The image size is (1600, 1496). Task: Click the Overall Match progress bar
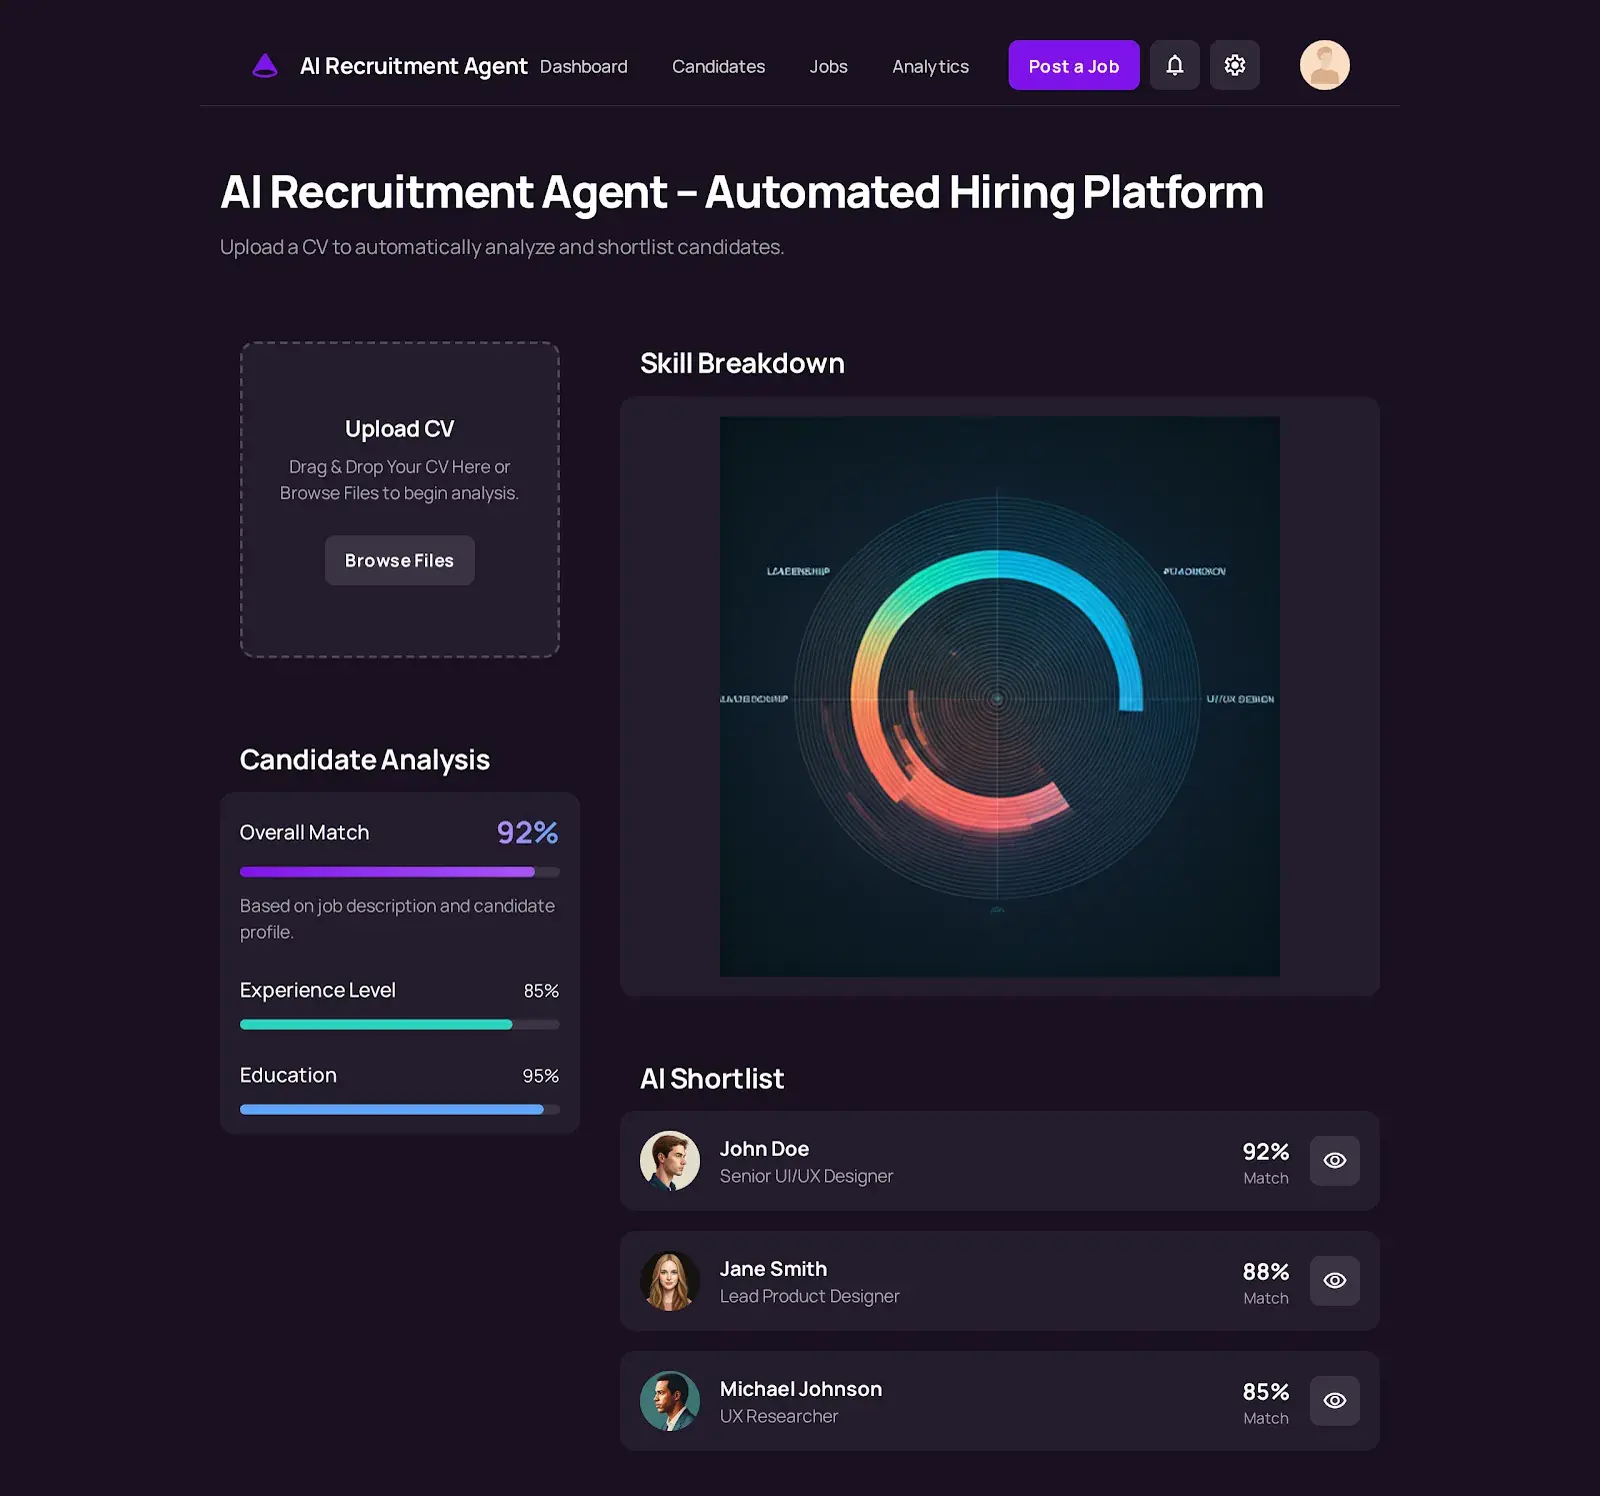pos(400,872)
